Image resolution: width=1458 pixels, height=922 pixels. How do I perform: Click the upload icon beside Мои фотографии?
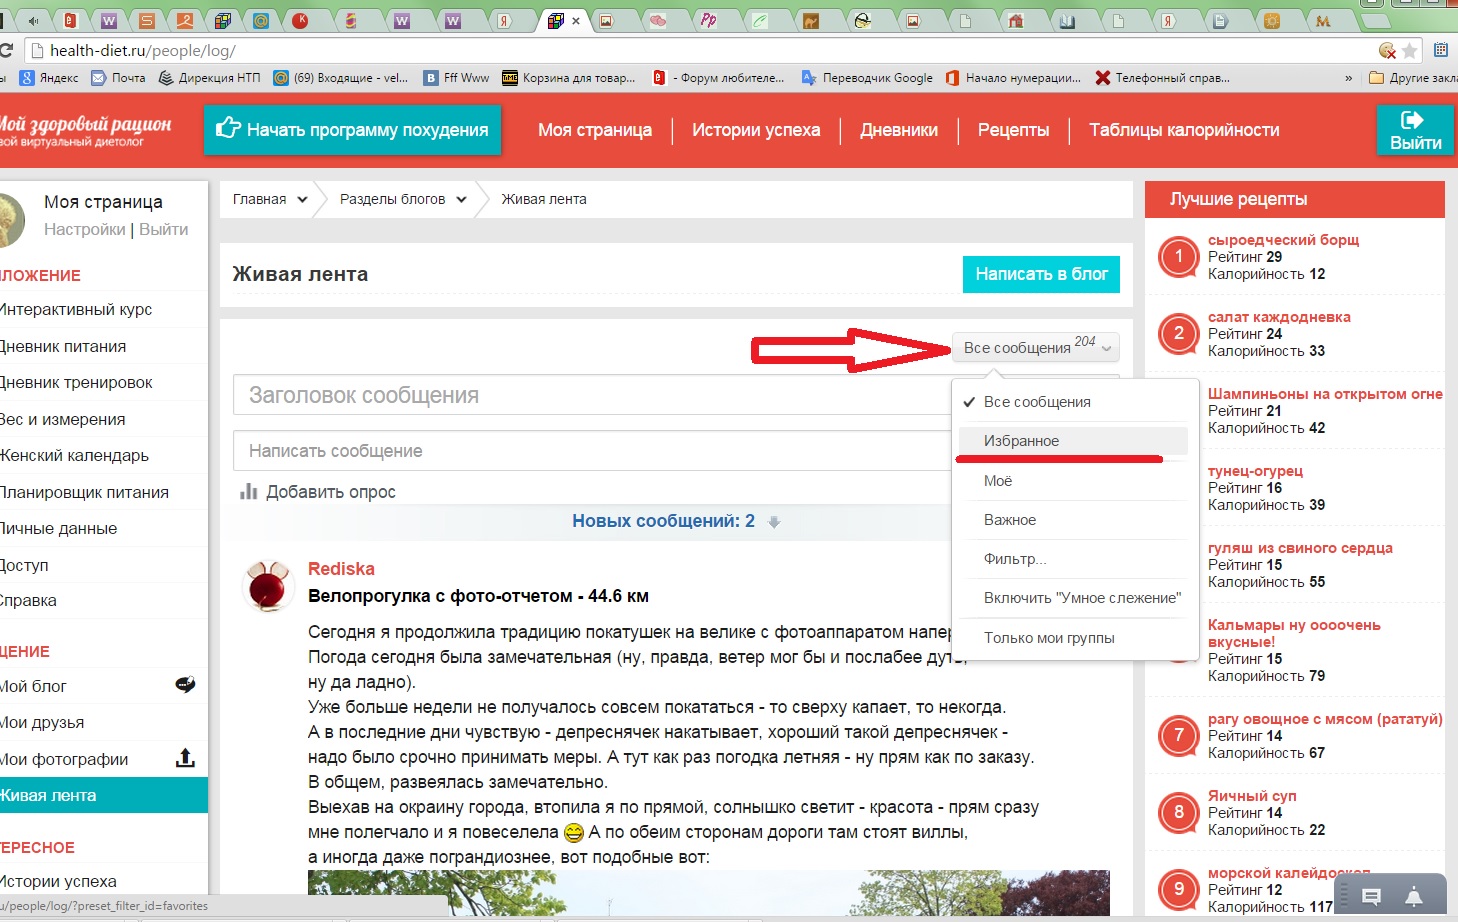185,758
